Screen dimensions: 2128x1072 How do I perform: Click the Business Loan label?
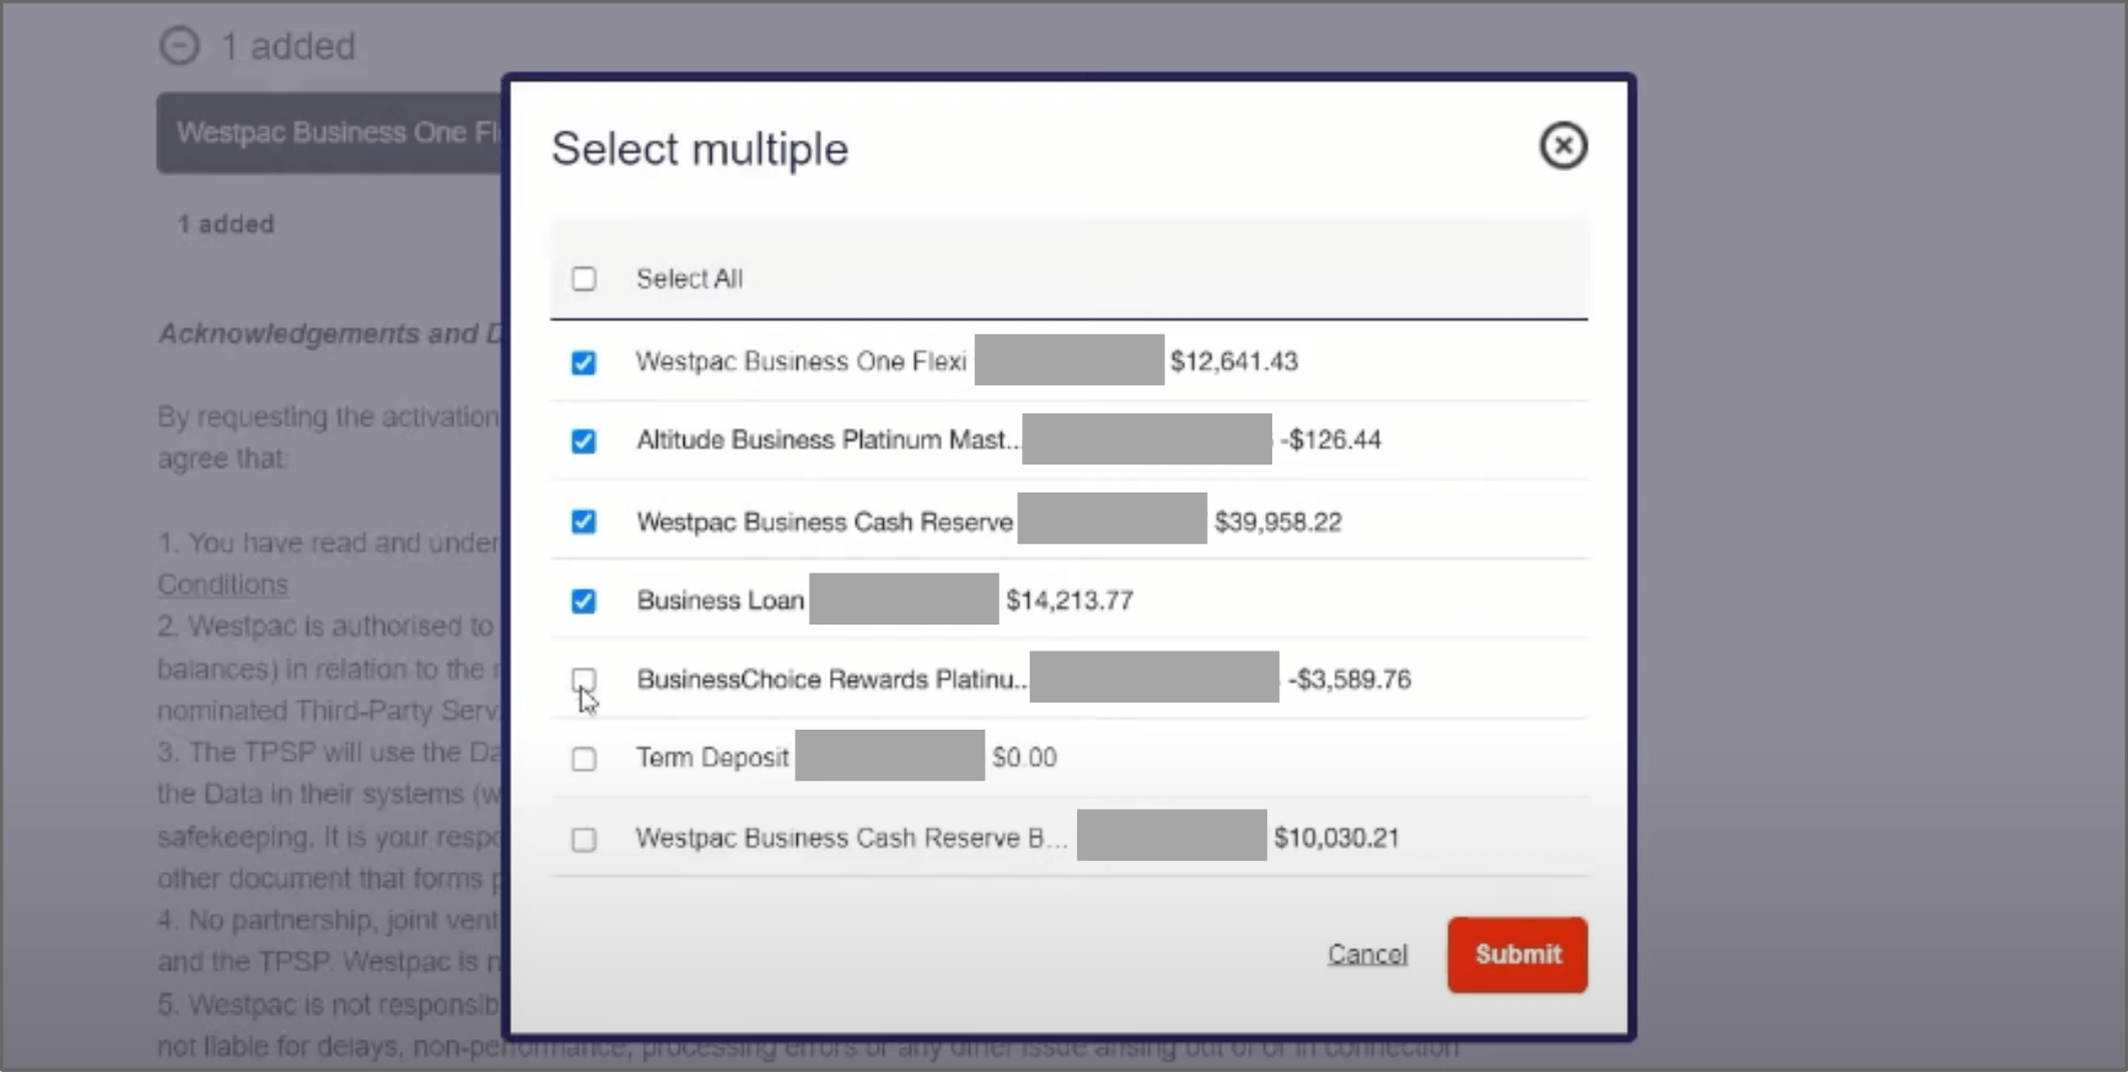tap(720, 600)
